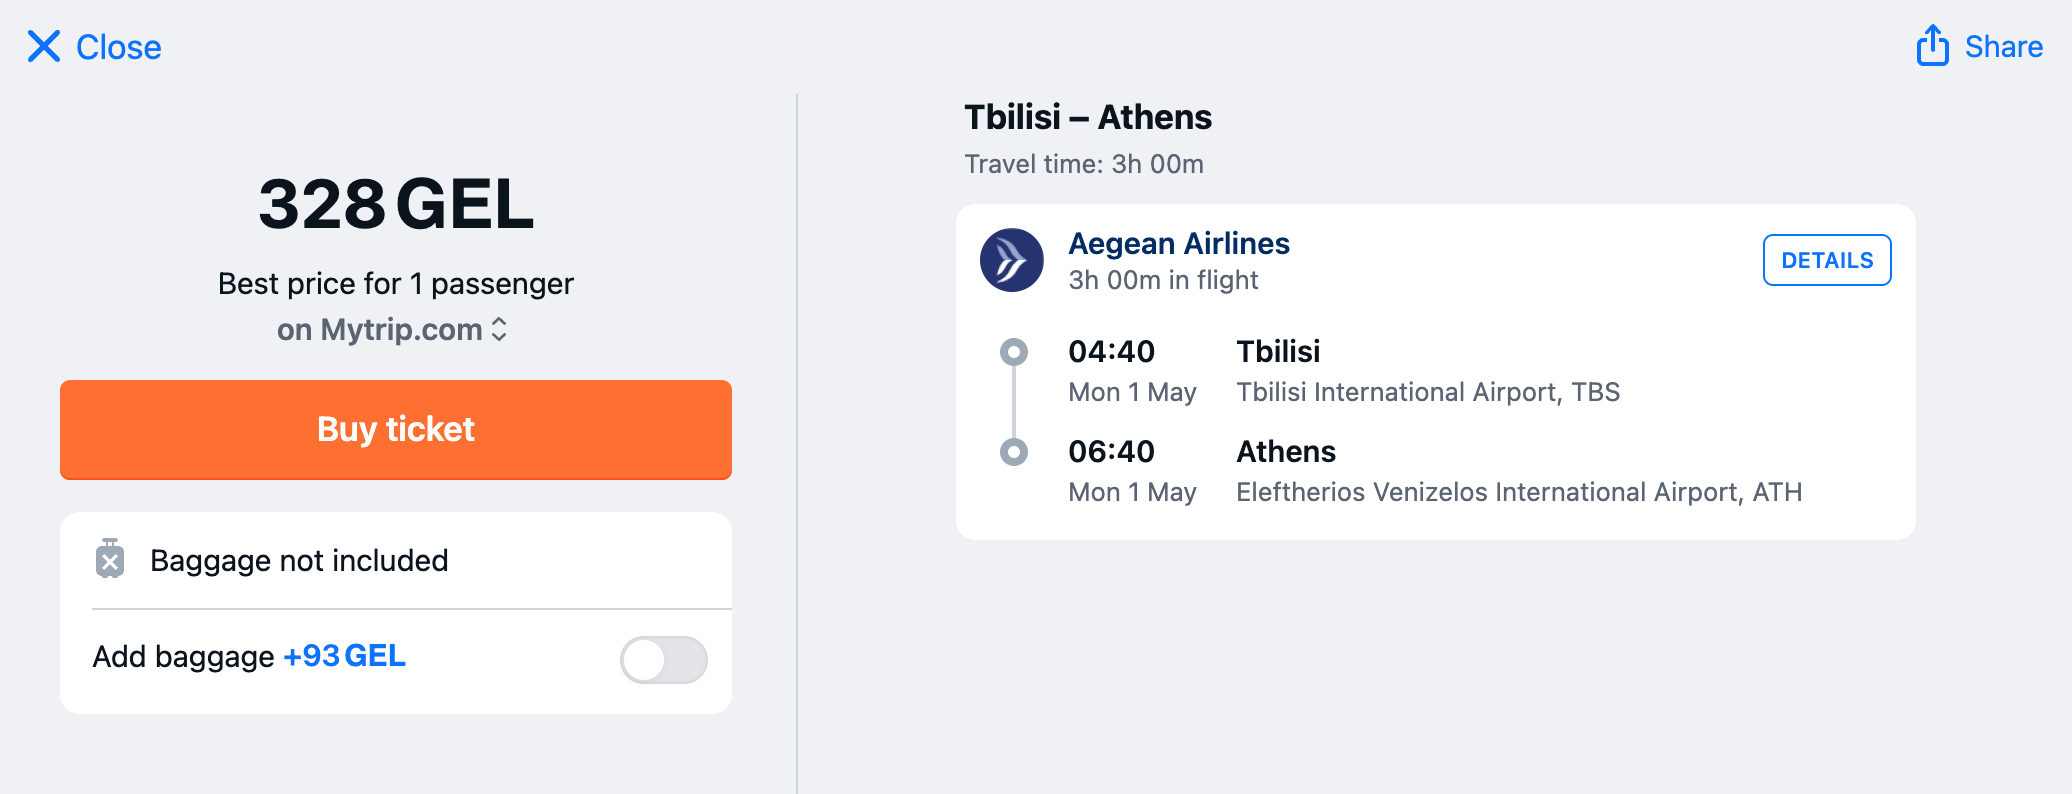Click the up-down chevron beside Mytrip.com

tap(499, 329)
